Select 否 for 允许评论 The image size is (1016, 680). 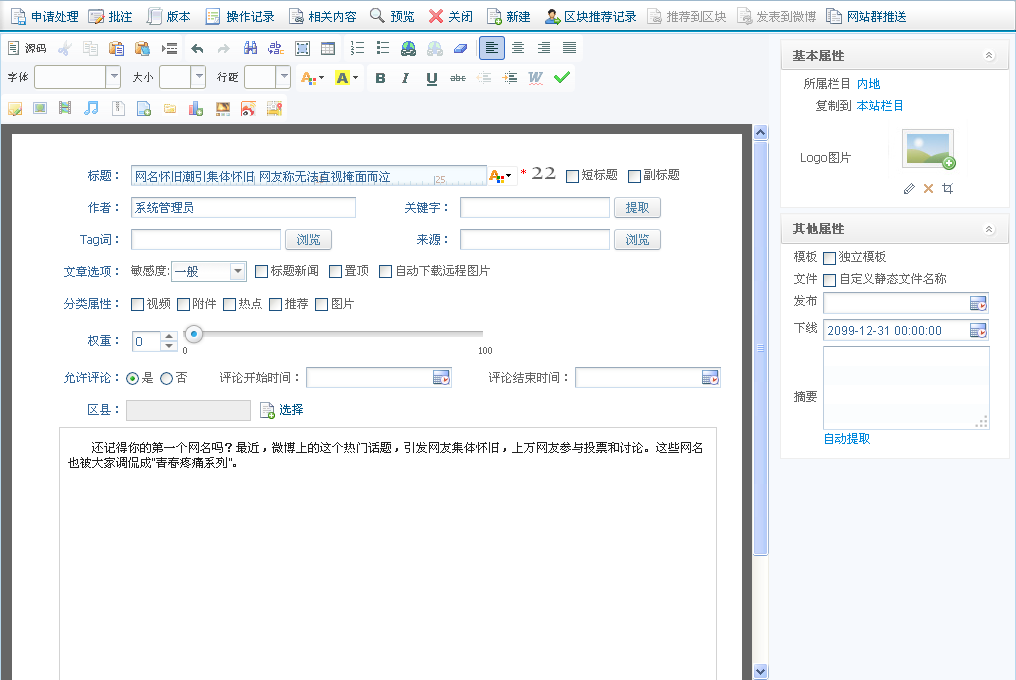click(166, 378)
